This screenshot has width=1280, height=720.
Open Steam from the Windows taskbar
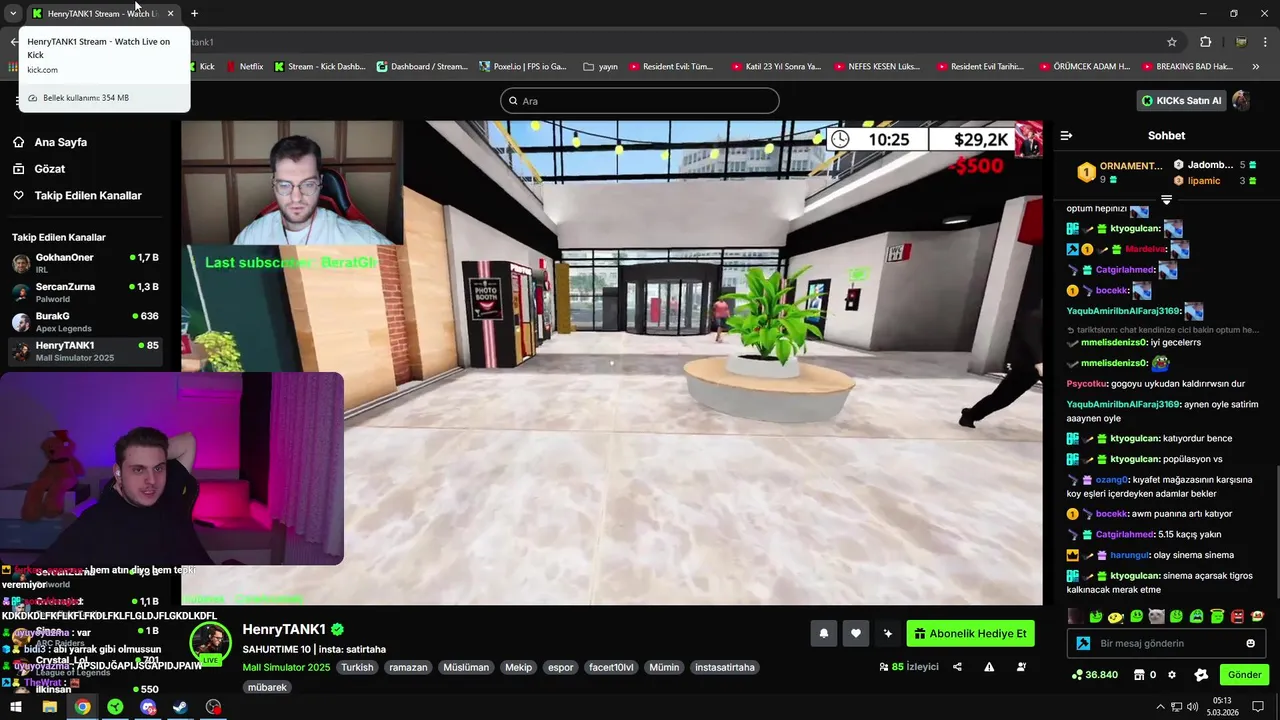(x=180, y=707)
